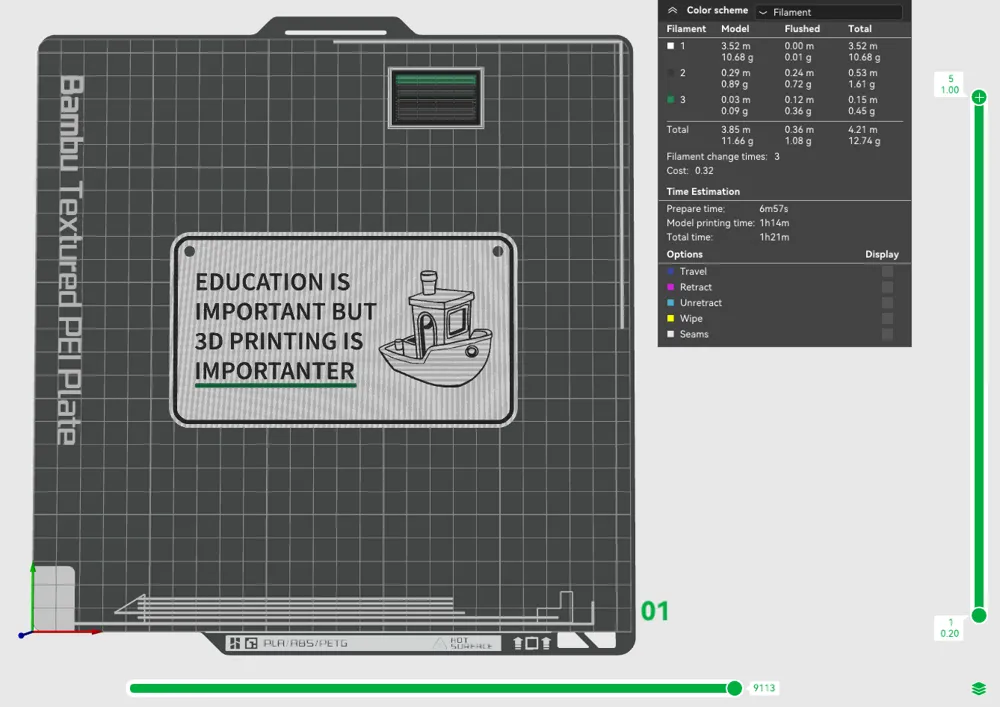Click the plus icon to add a layer range
This screenshot has height=707, width=1000.
tap(978, 97)
